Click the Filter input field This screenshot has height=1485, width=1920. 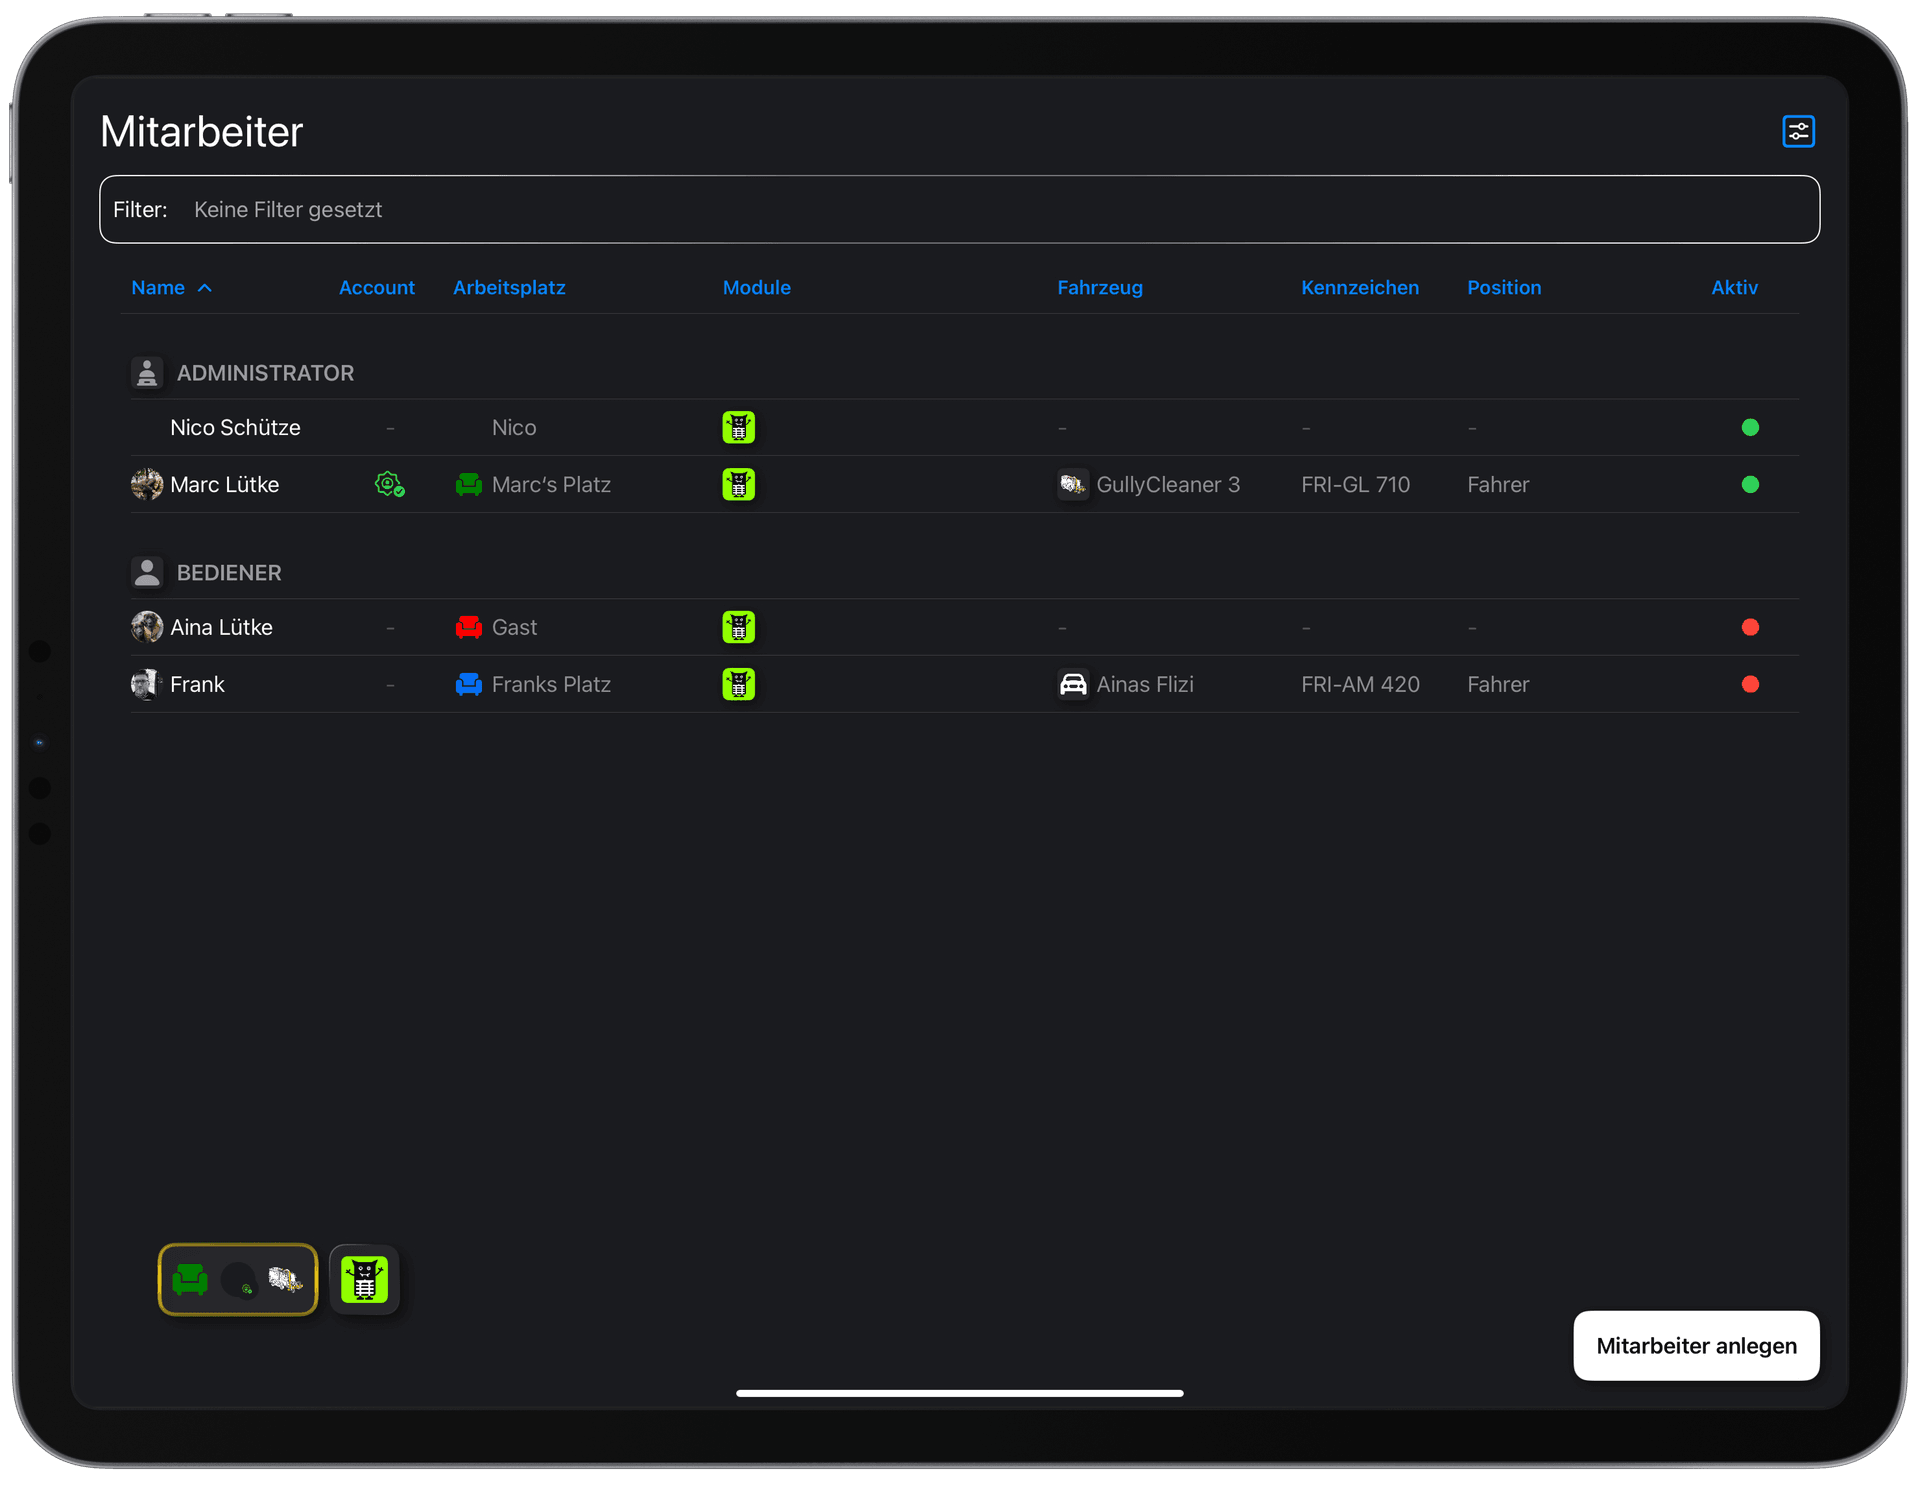coord(959,209)
